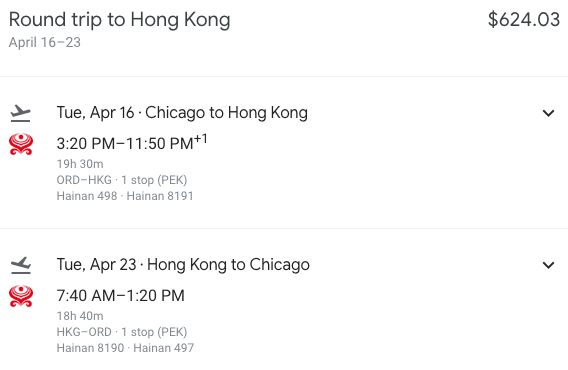Click Hainan 8190 · Hainan 497 flight numbers

pos(125,348)
